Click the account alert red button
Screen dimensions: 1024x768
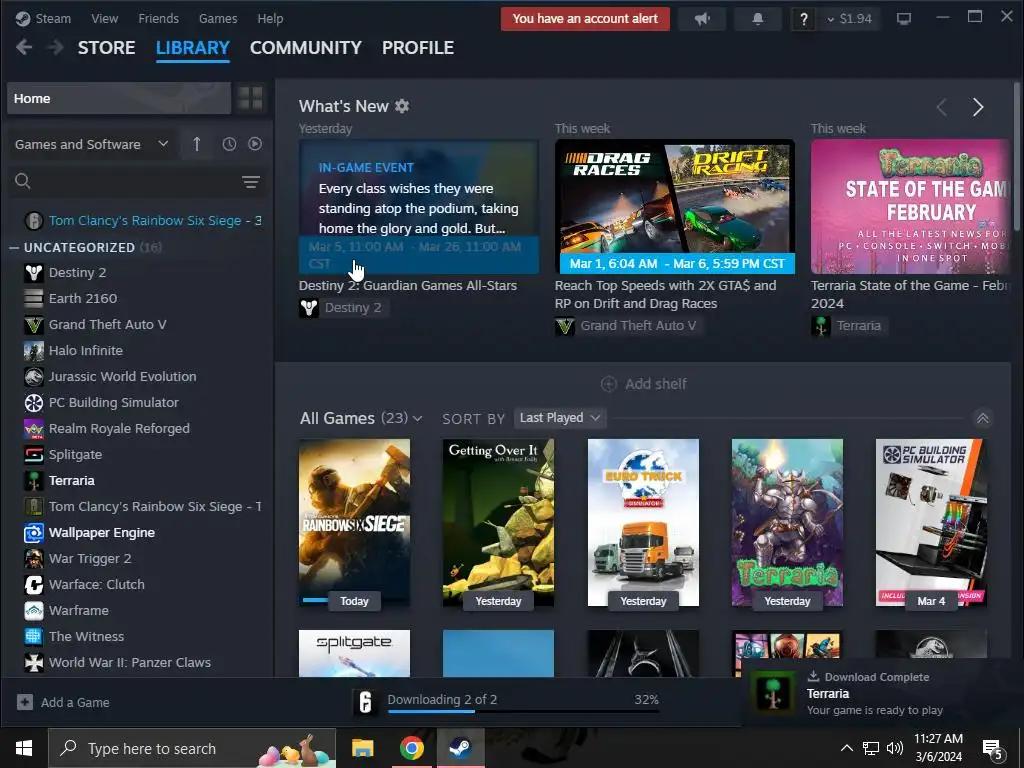[x=585, y=19]
